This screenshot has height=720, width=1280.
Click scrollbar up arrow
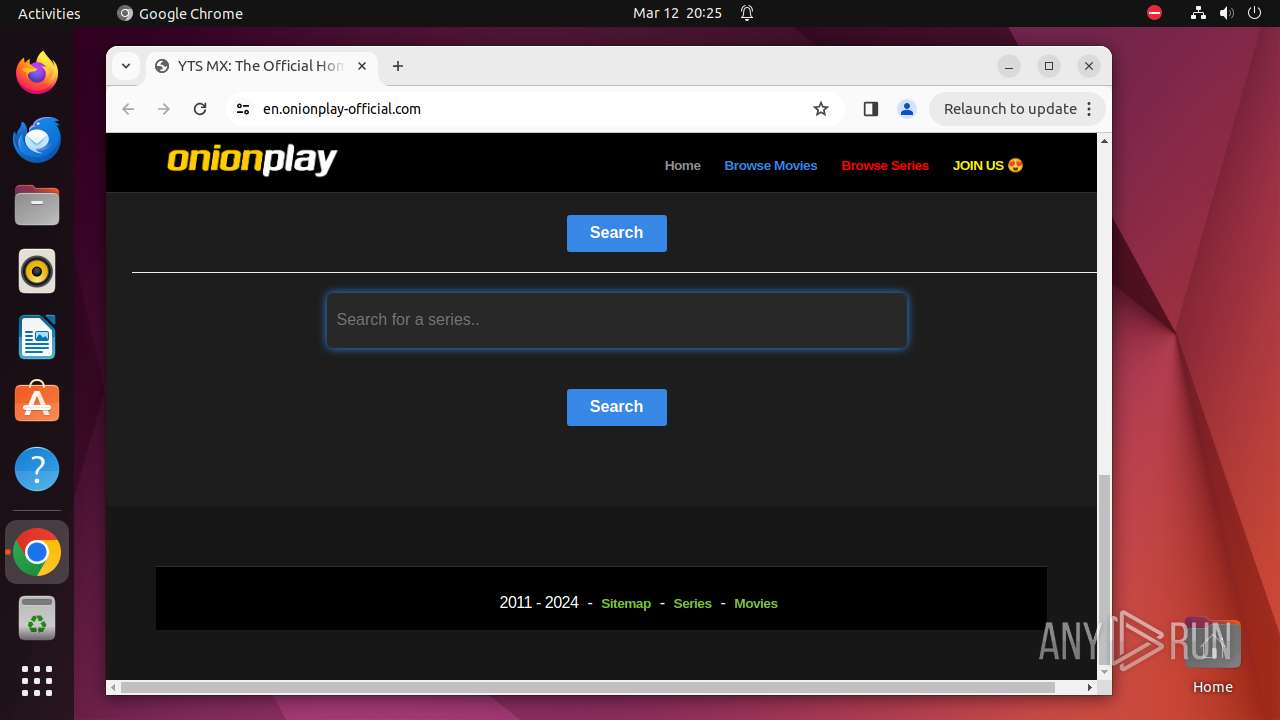(1104, 141)
